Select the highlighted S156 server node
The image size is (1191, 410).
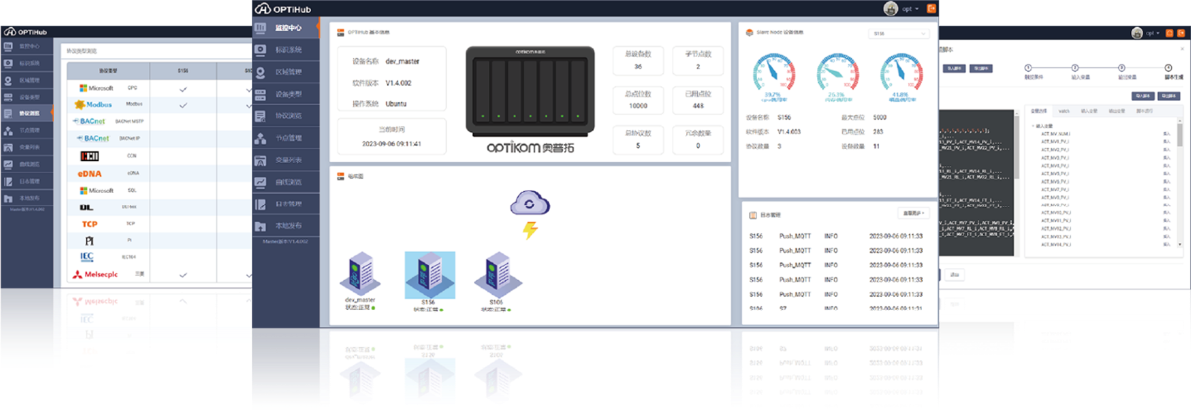click(430, 273)
